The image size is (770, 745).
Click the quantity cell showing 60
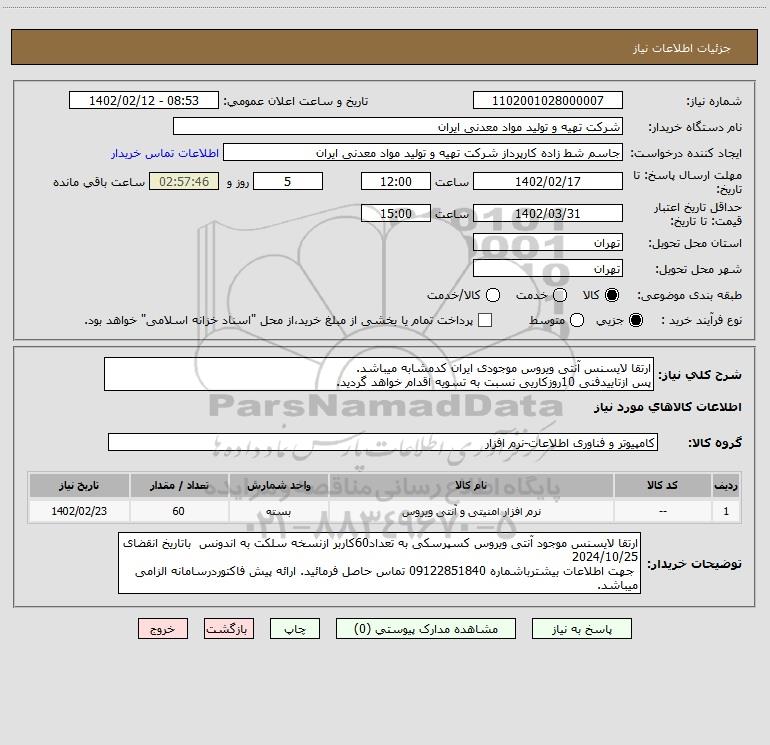click(x=179, y=511)
